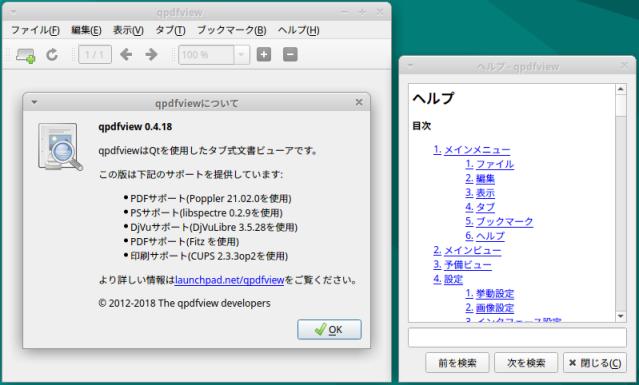Click the Help scrollbar down arrow
This screenshot has height=385, width=639.
621,316
